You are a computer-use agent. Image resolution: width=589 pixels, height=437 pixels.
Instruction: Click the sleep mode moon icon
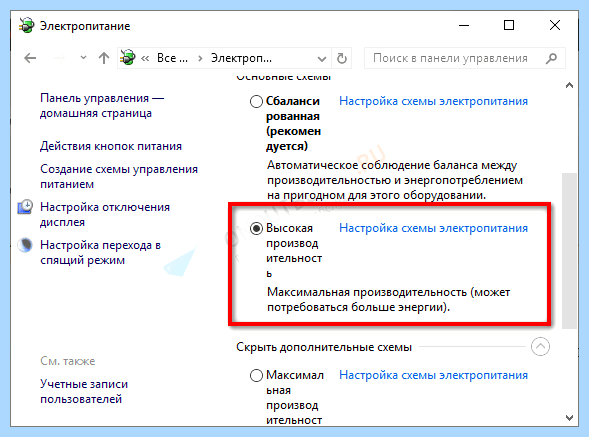(25, 245)
